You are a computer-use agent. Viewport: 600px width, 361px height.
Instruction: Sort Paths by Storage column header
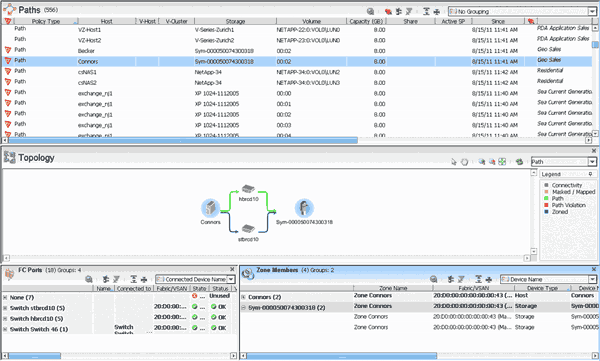point(235,21)
